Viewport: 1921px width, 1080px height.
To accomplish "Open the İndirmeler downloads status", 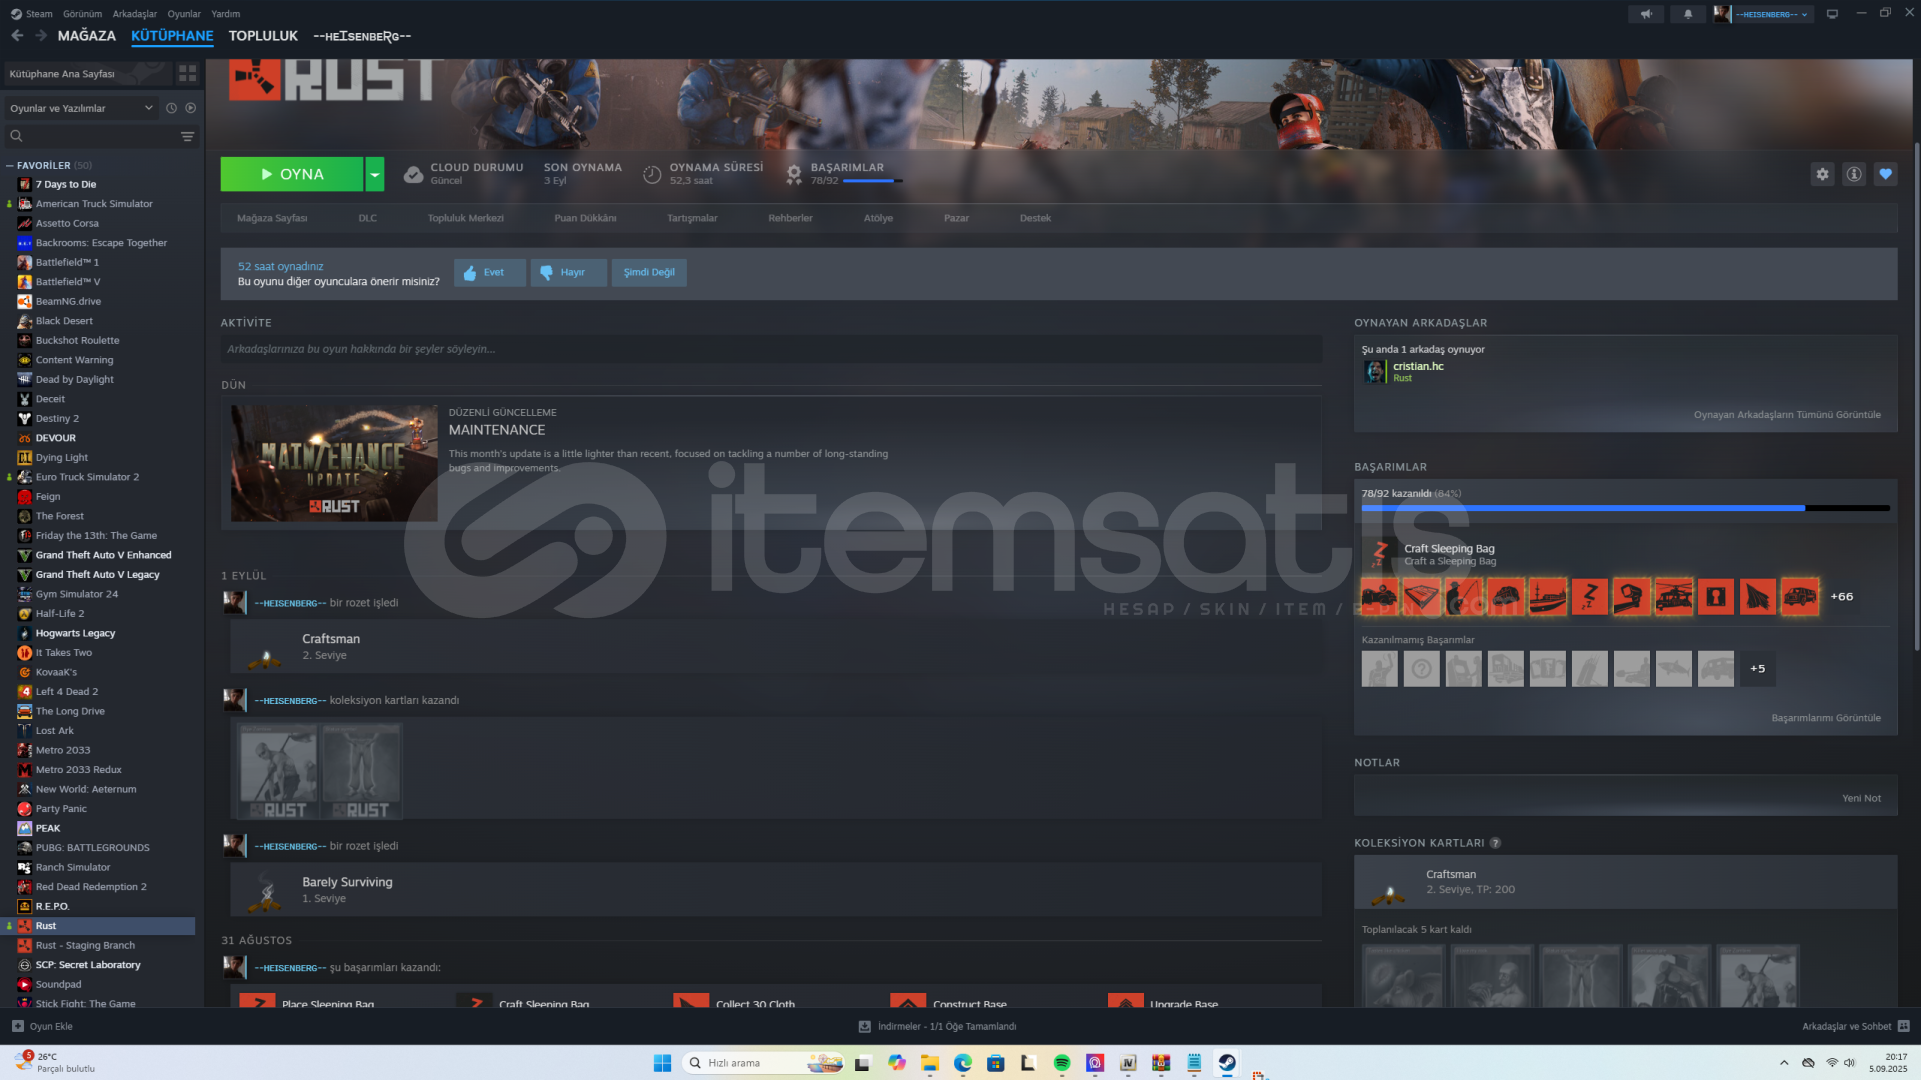I will tap(937, 1027).
